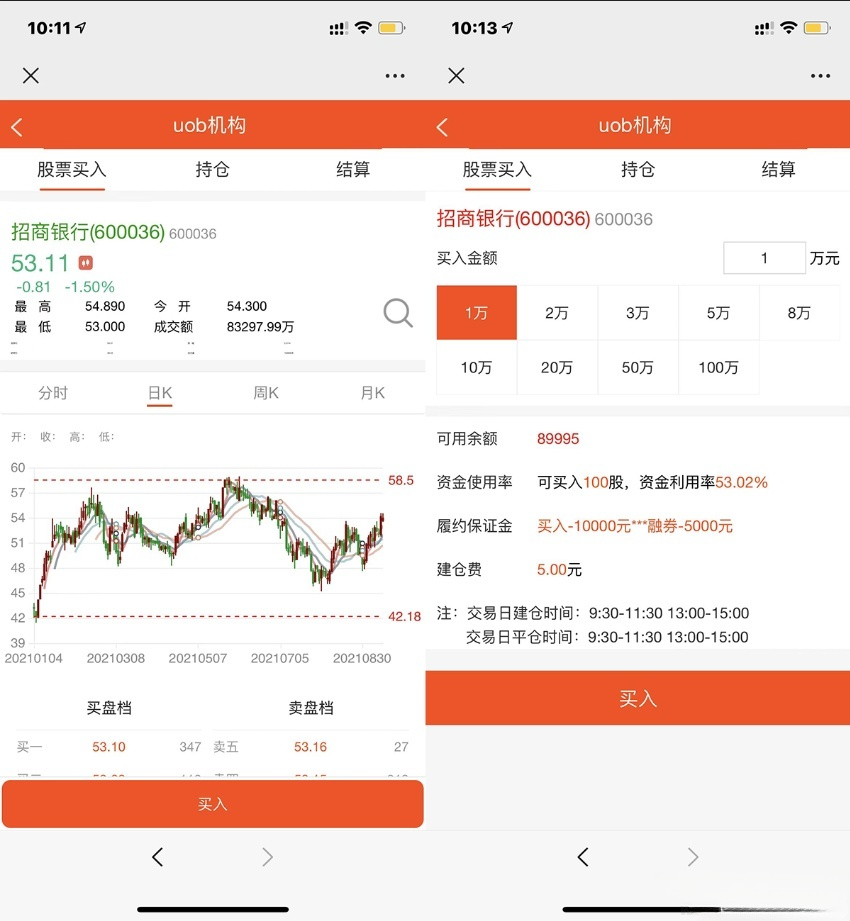Tap the orange 买入 button on the left
This screenshot has height=921, width=850.
pyautogui.click(x=212, y=804)
